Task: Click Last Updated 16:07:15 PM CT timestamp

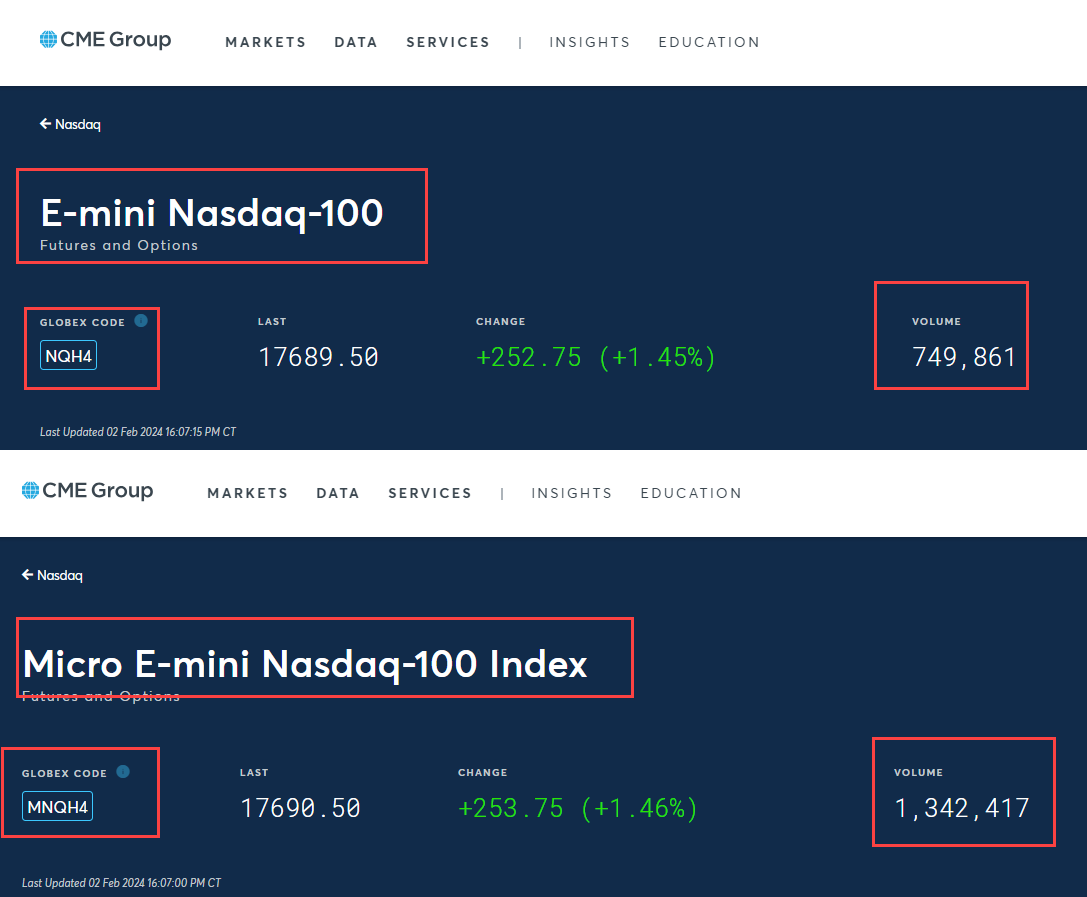Action: pyautogui.click(x=138, y=432)
